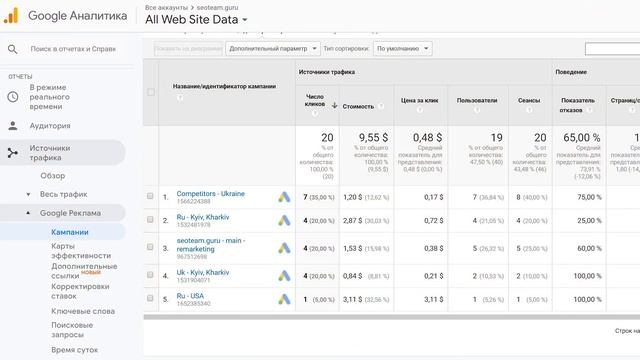This screenshot has height=360, width=640.
Task: Click sort arrow on Число кликов column
Action: point(334,105)
